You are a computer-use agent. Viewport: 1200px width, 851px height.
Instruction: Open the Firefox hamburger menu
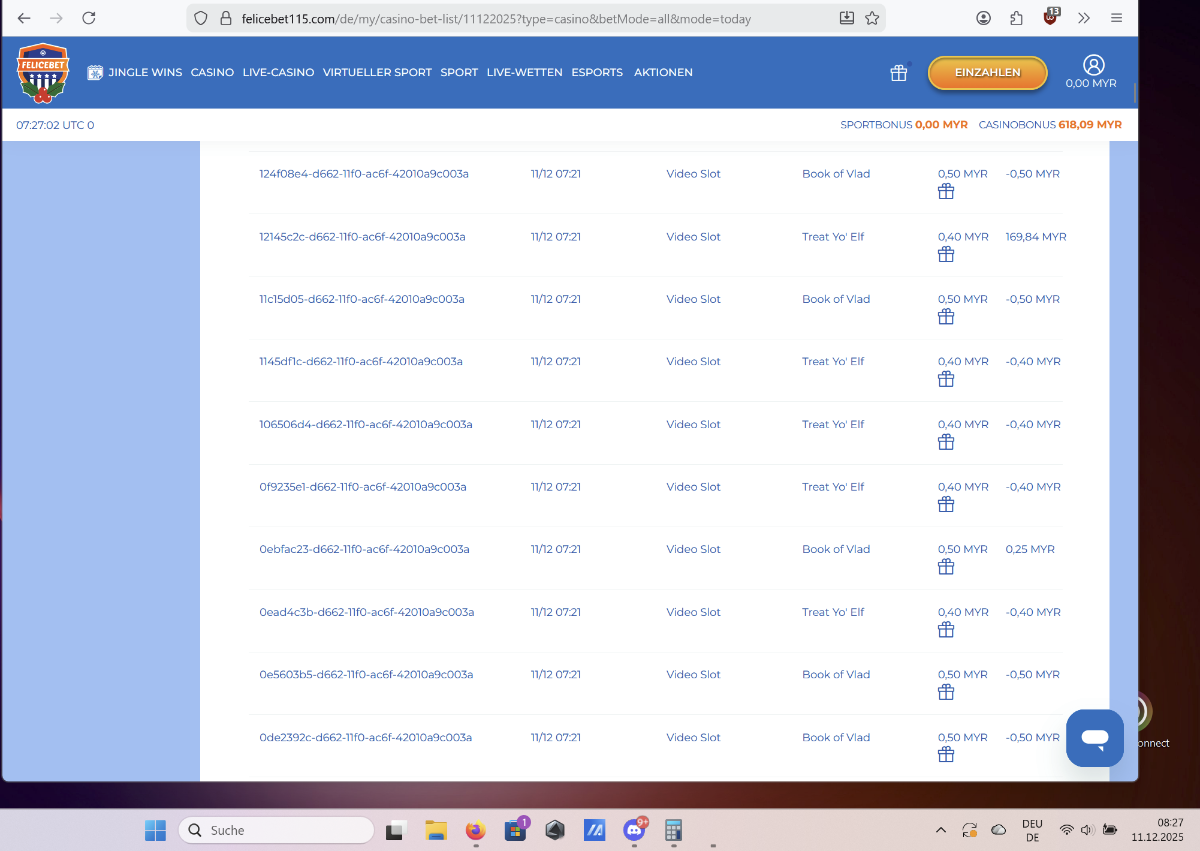point(1117,18)
